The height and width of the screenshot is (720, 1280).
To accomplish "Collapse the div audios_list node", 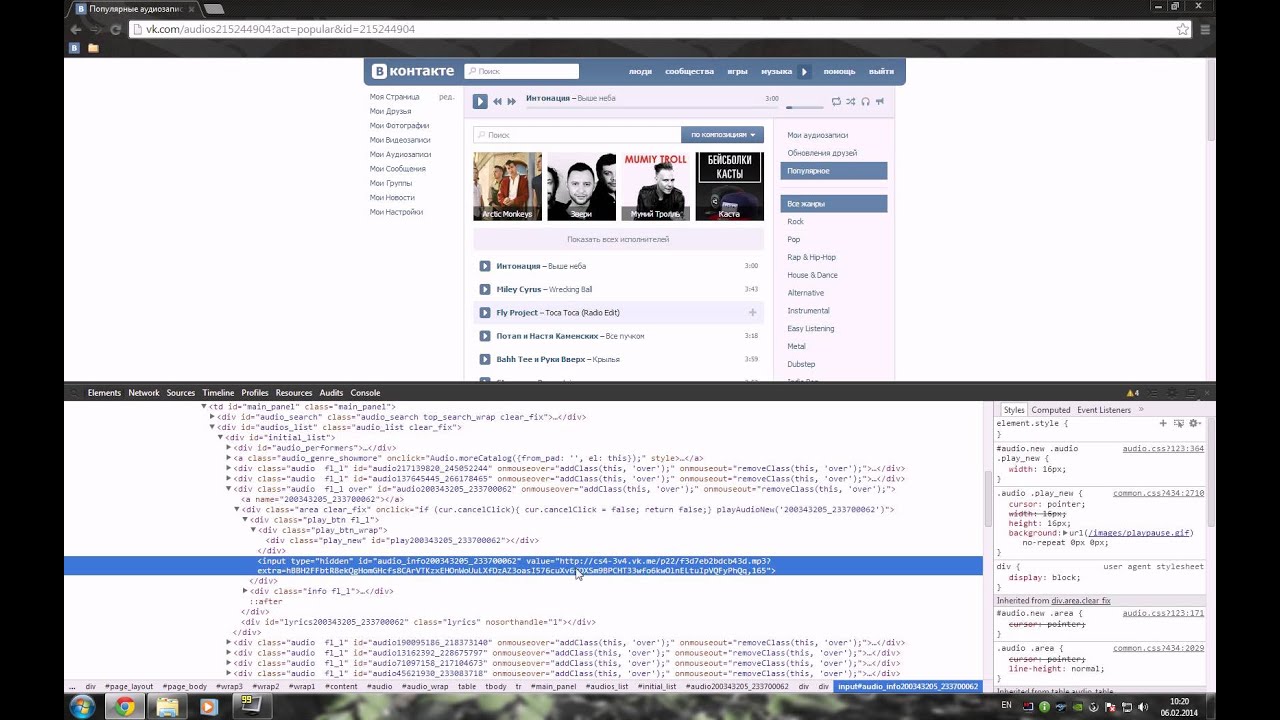I will [213, 427].
